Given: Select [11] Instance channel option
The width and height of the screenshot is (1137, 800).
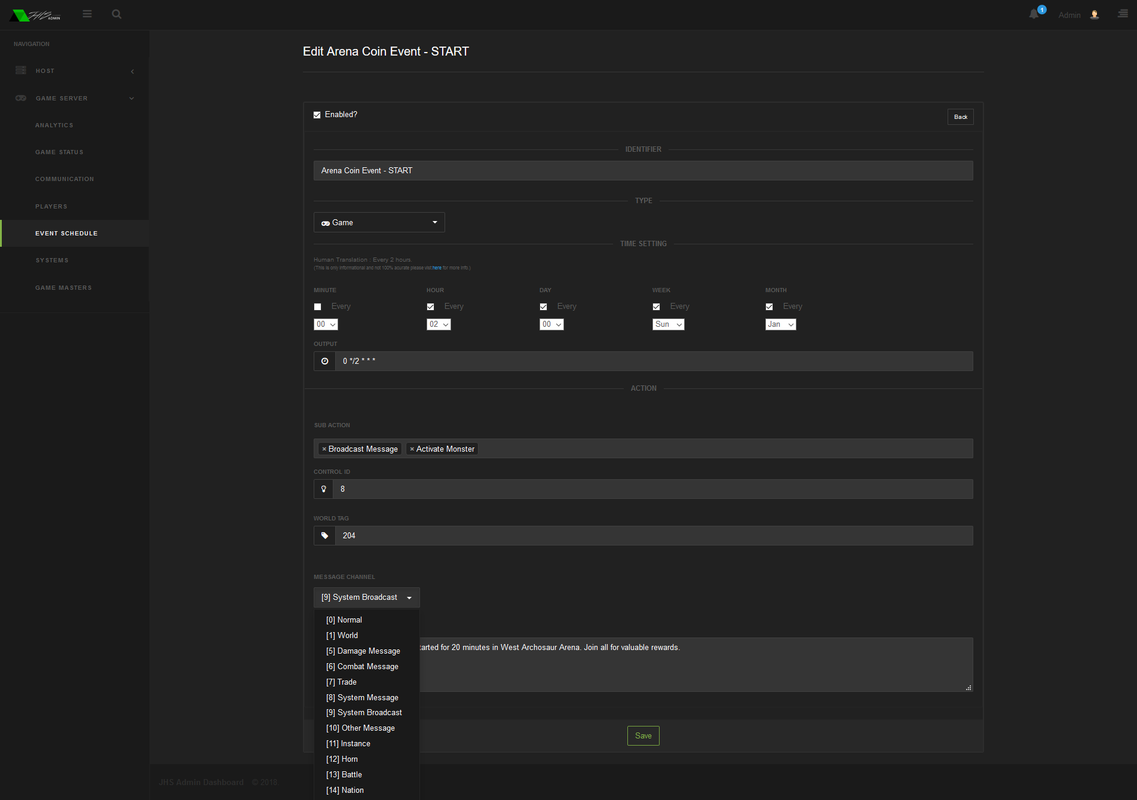Looking at the screenshot, I should tap(366, 744).
